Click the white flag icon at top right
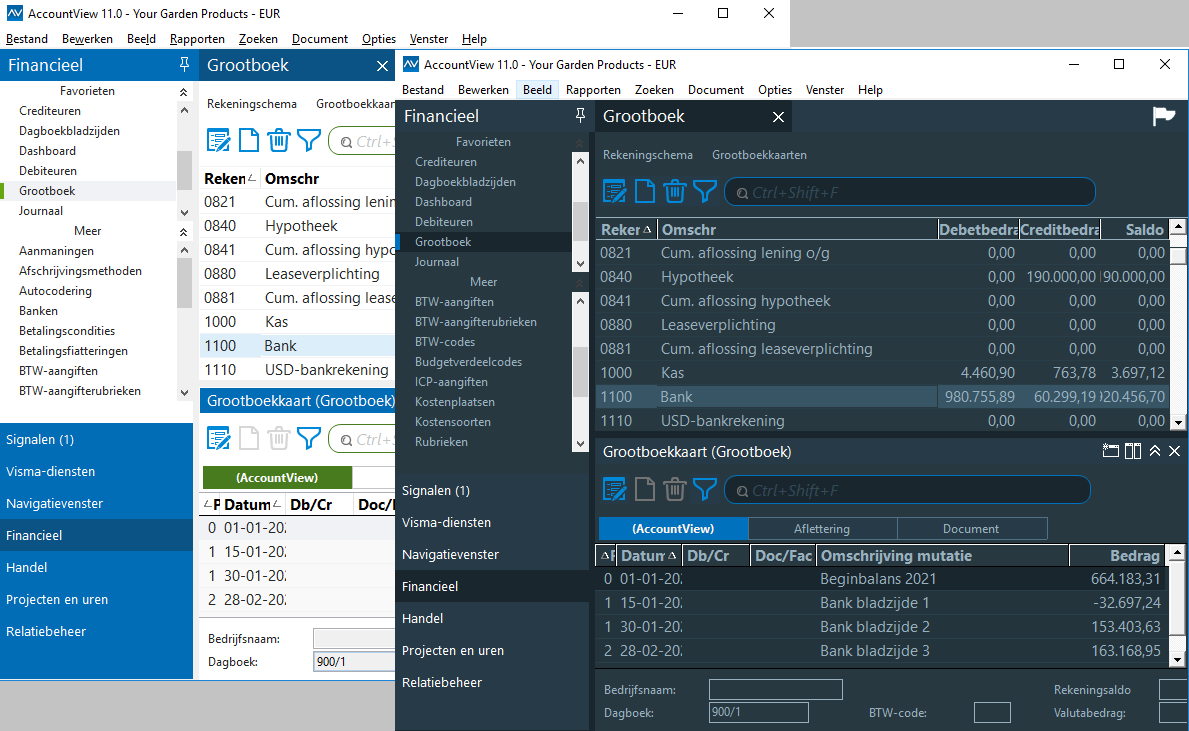Viewport: 1189px width, 731px height. (1163, 117)
